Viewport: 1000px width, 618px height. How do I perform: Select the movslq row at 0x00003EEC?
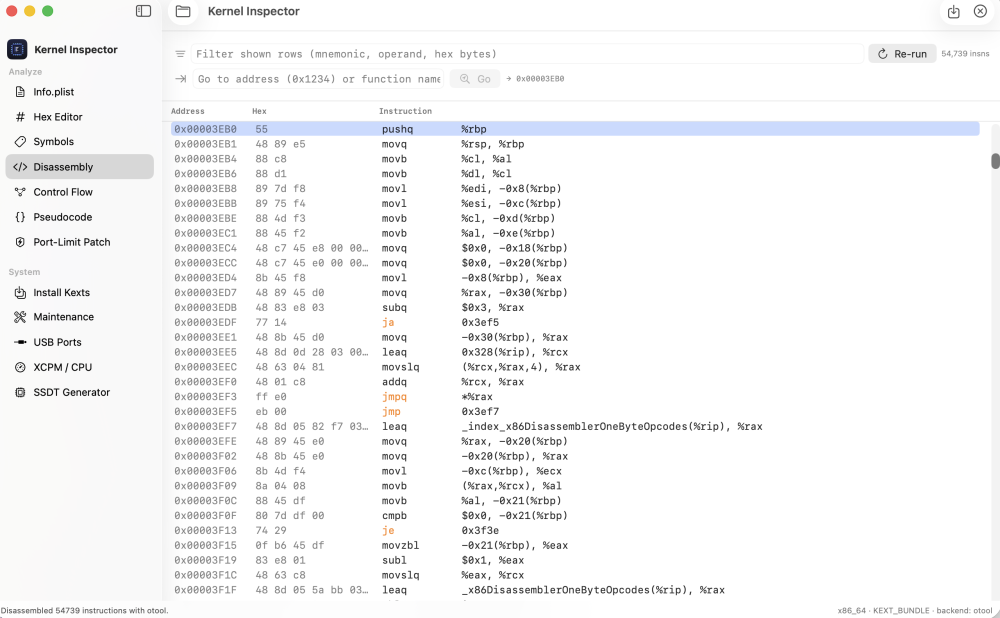(x=575, y=367)
